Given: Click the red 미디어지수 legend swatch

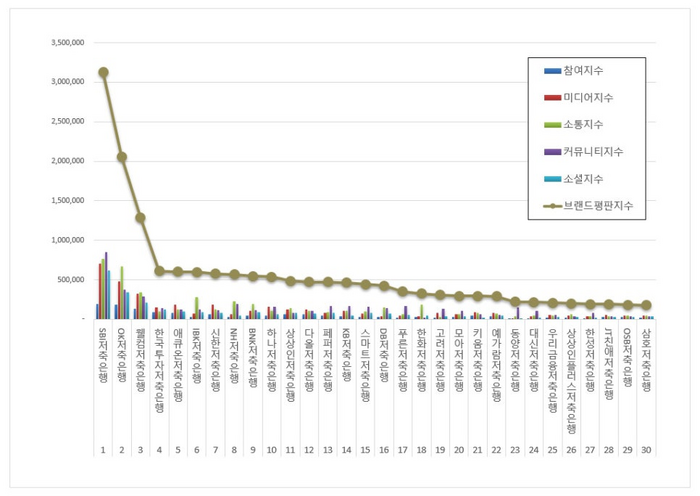Looking at the screenshot, I should pos(552,98).
